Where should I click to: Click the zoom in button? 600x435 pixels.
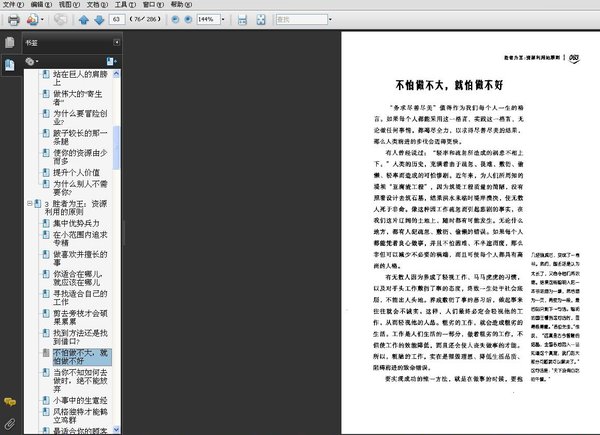tap(190, 20)
